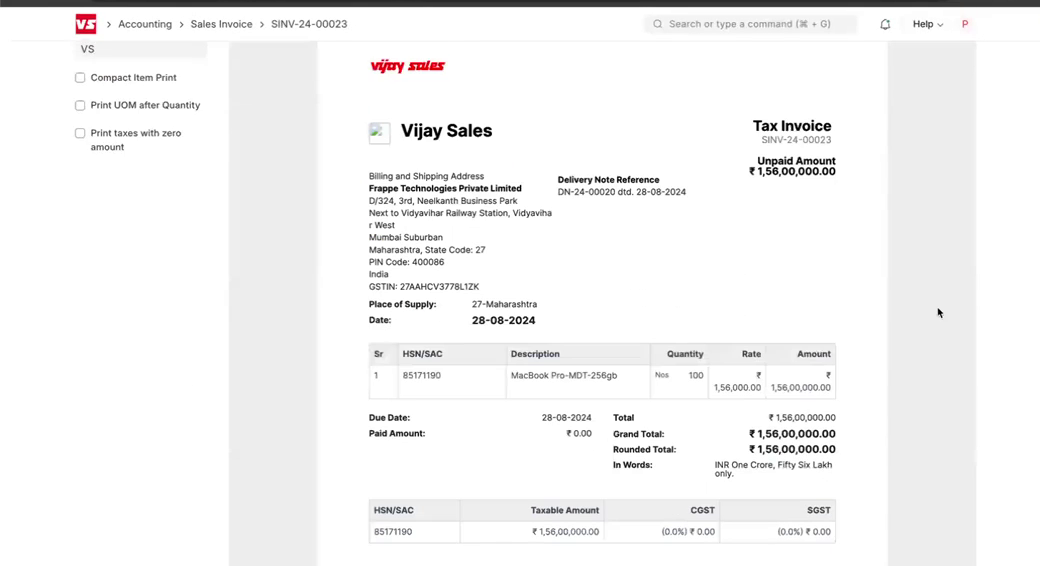
Task: Open the VS home logo icon
Action: click(x=86, y=24)
